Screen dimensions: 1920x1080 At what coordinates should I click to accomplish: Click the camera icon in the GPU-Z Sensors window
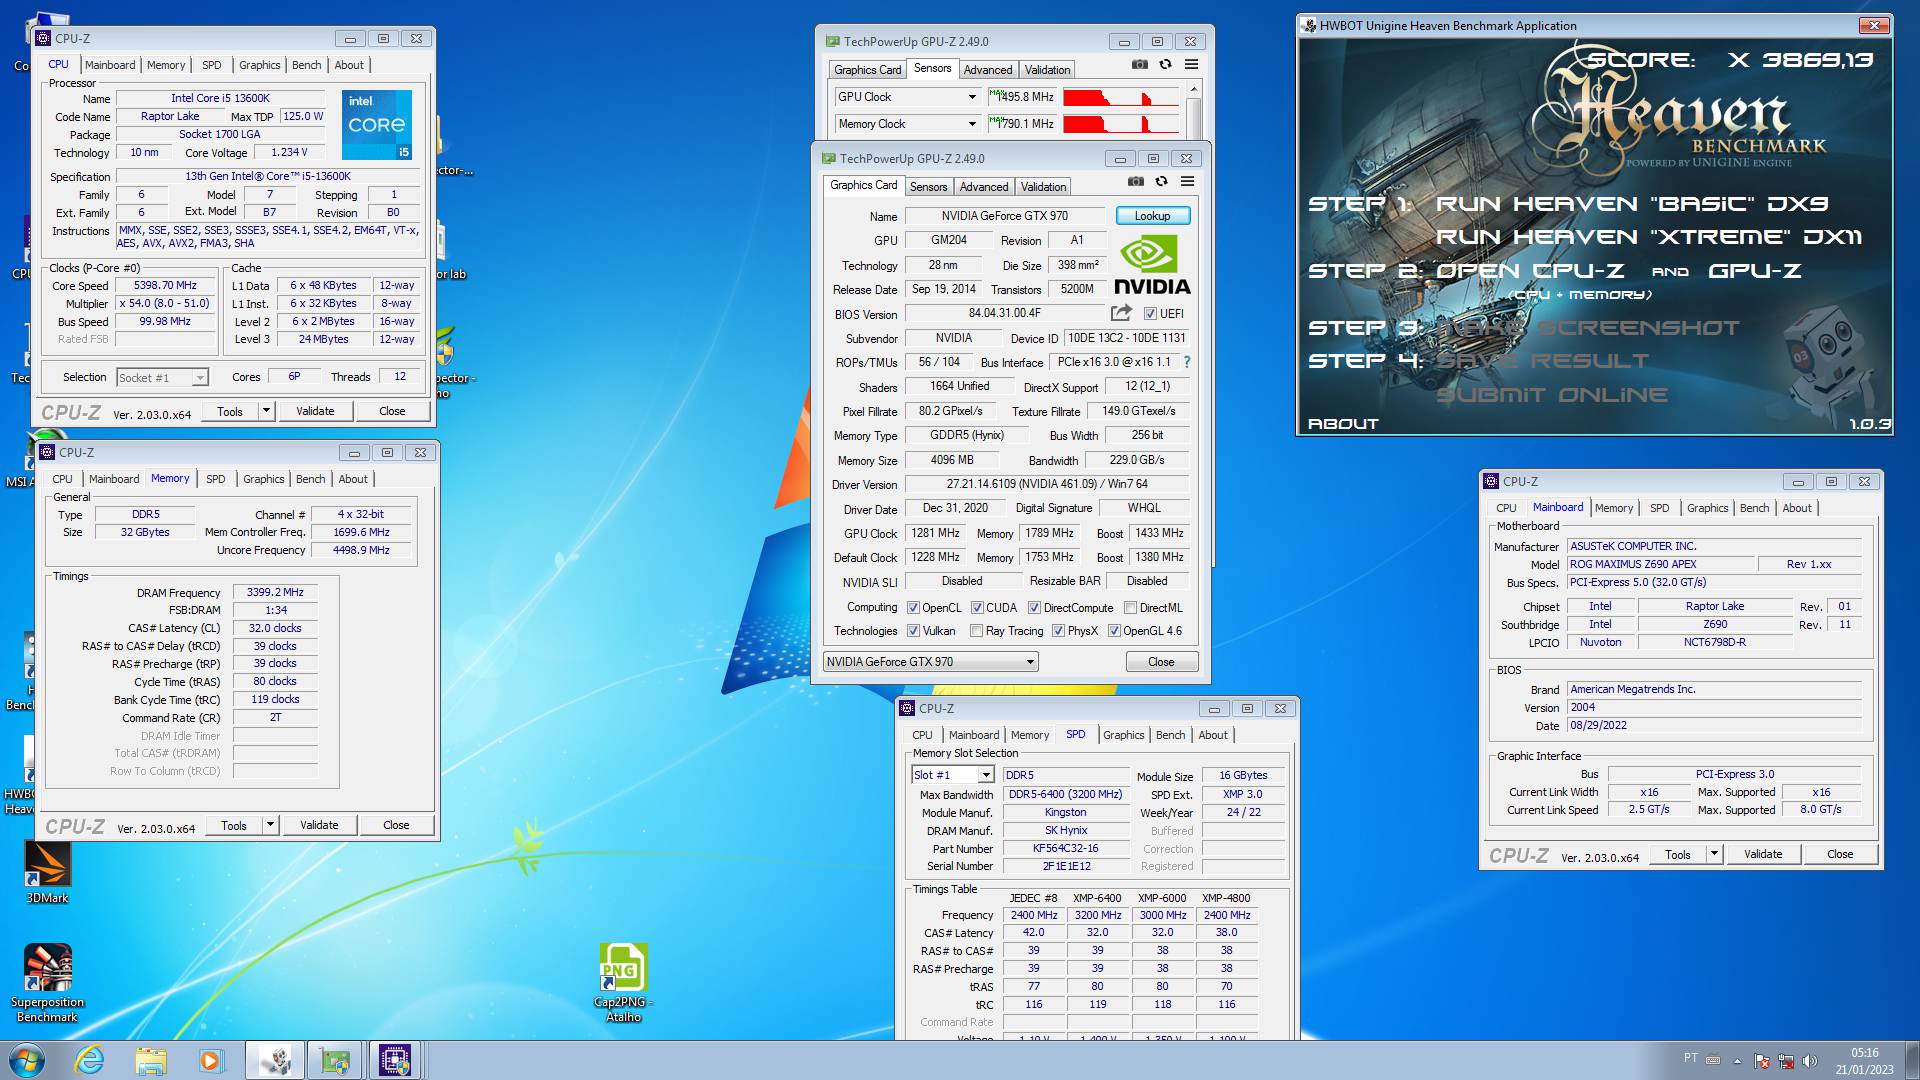(x=1139, y=65)
